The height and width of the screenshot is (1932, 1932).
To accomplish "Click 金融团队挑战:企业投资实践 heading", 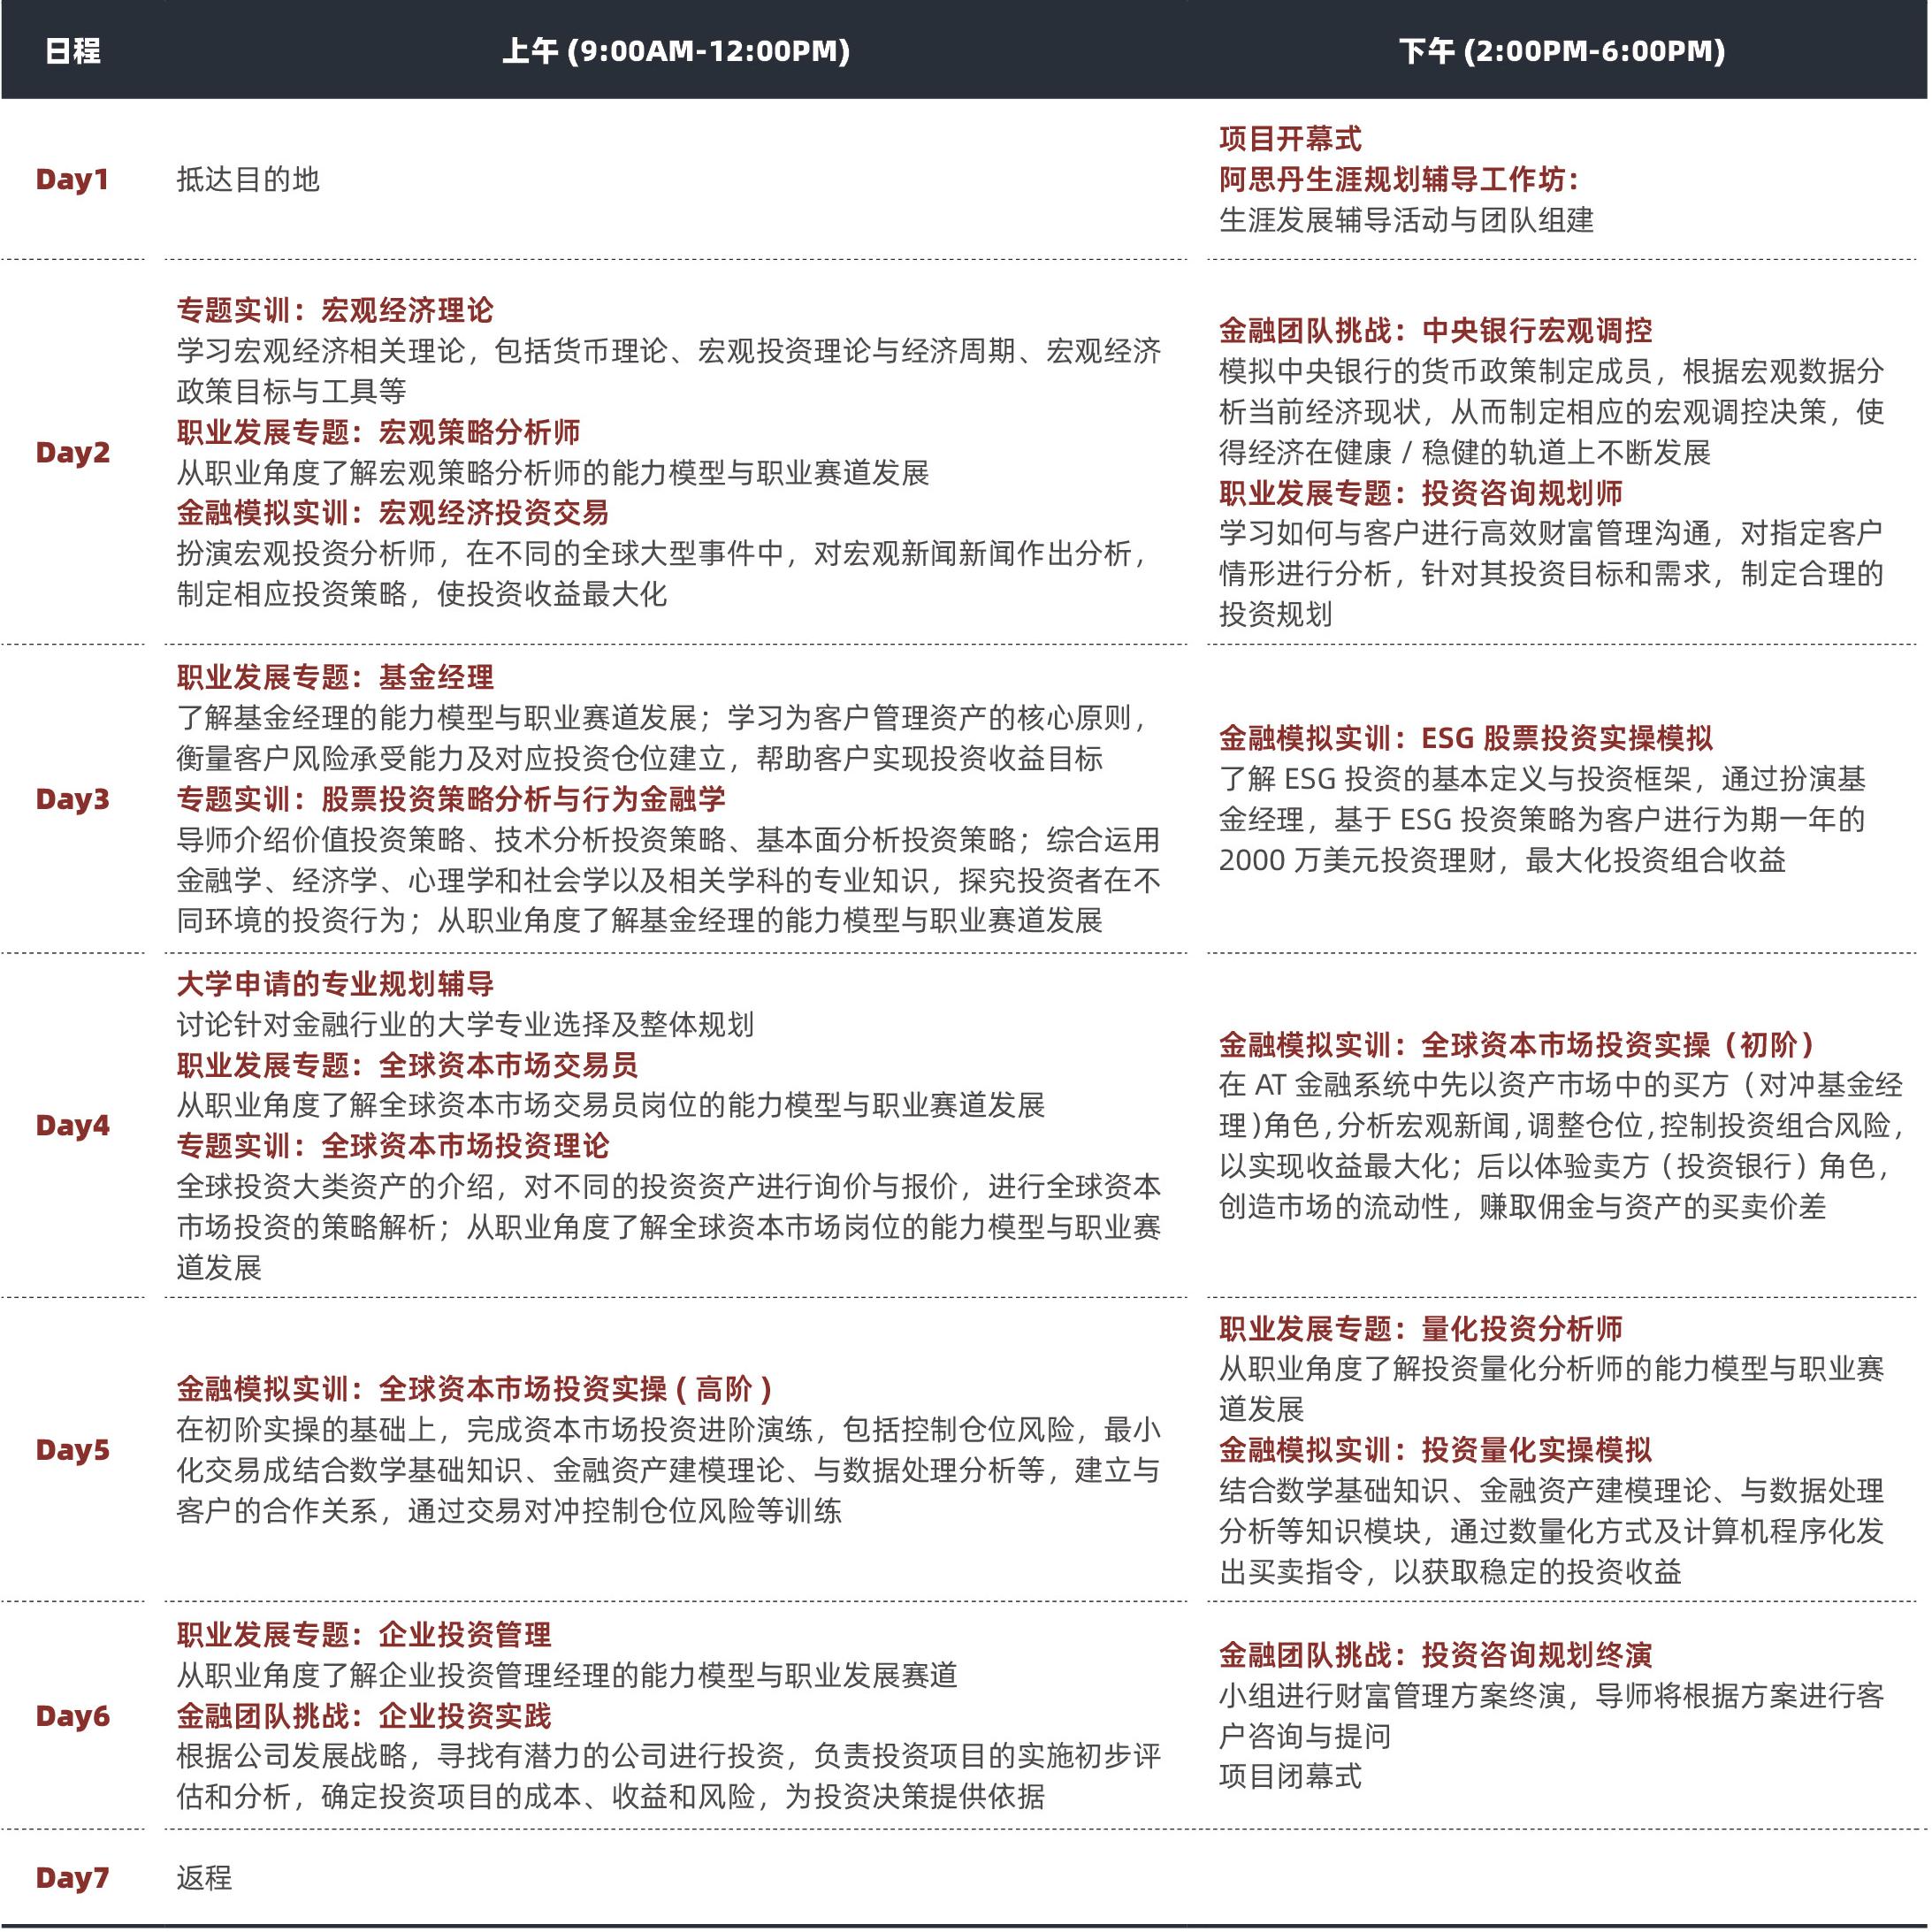I will click(364, 1716).
